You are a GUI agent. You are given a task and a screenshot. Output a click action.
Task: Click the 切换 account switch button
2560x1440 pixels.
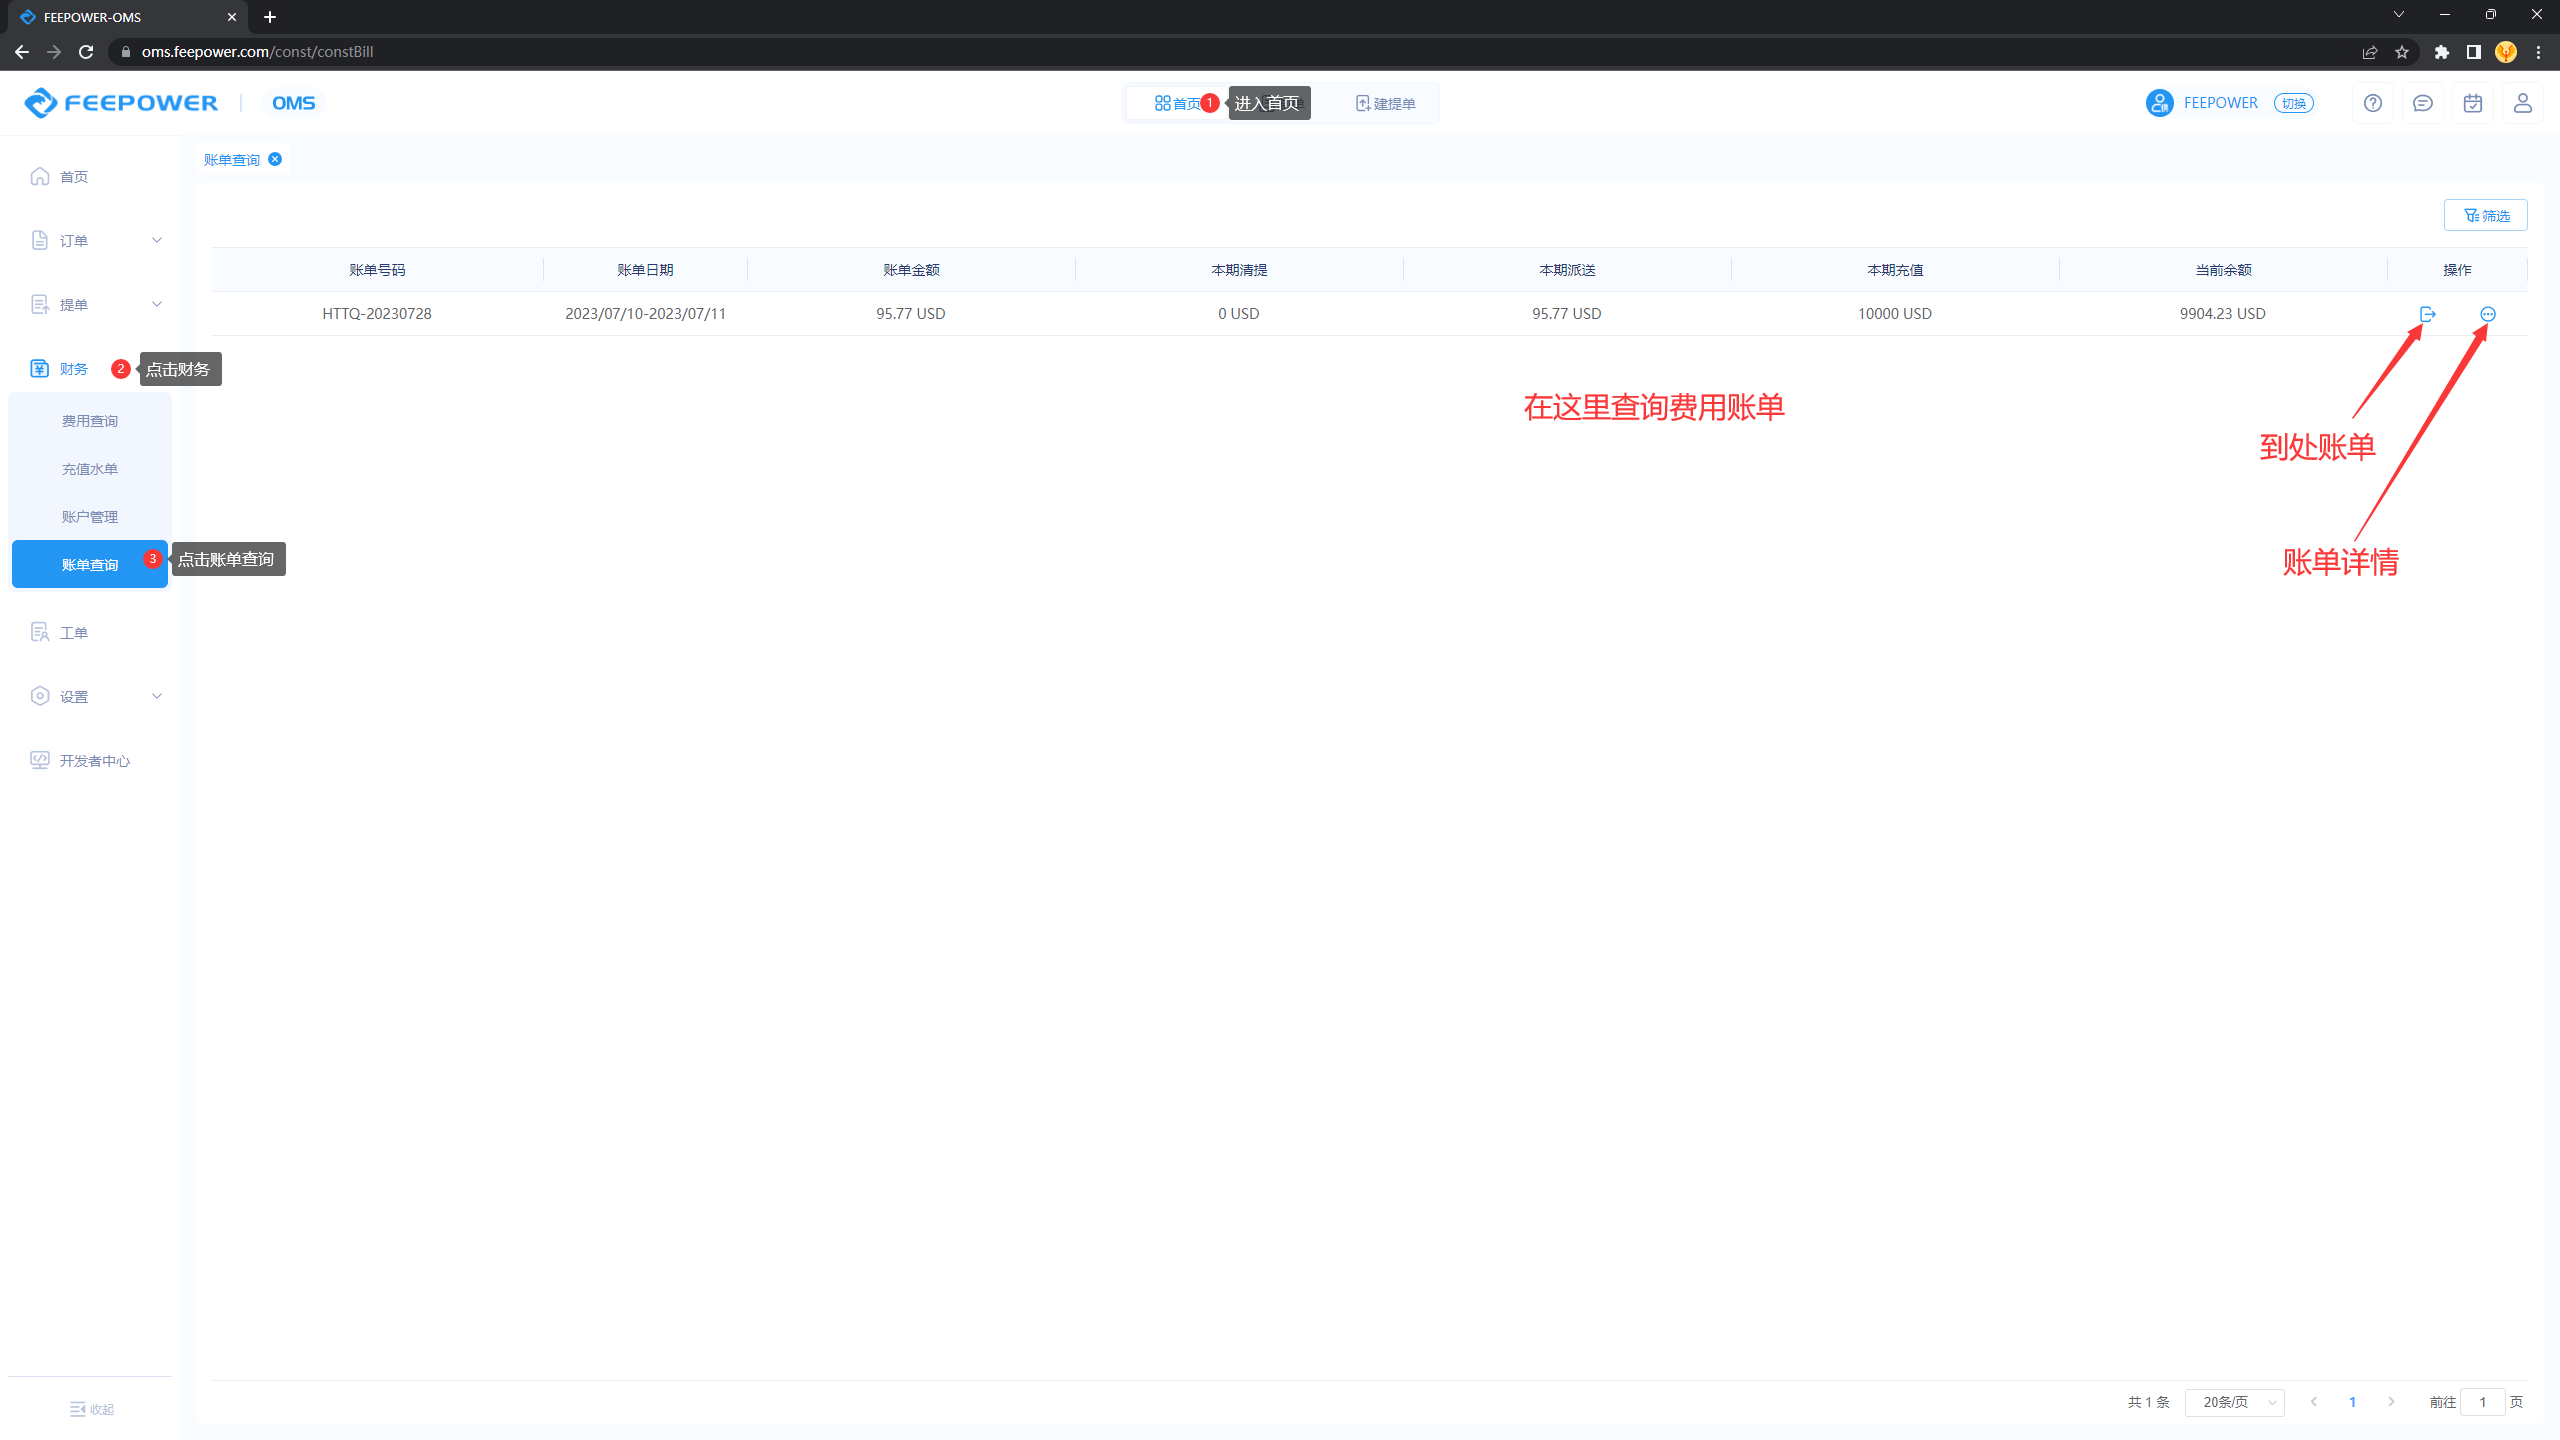coord(2293,103)
